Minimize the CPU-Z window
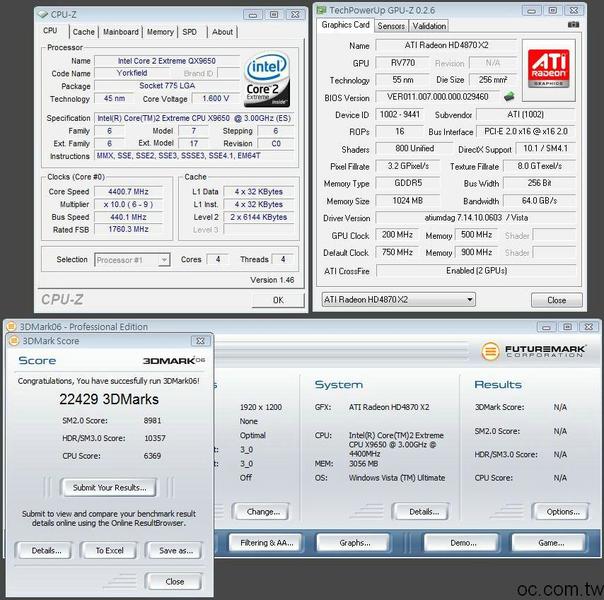The height and width of the screenshot is (600, 604). coord(253,15)
